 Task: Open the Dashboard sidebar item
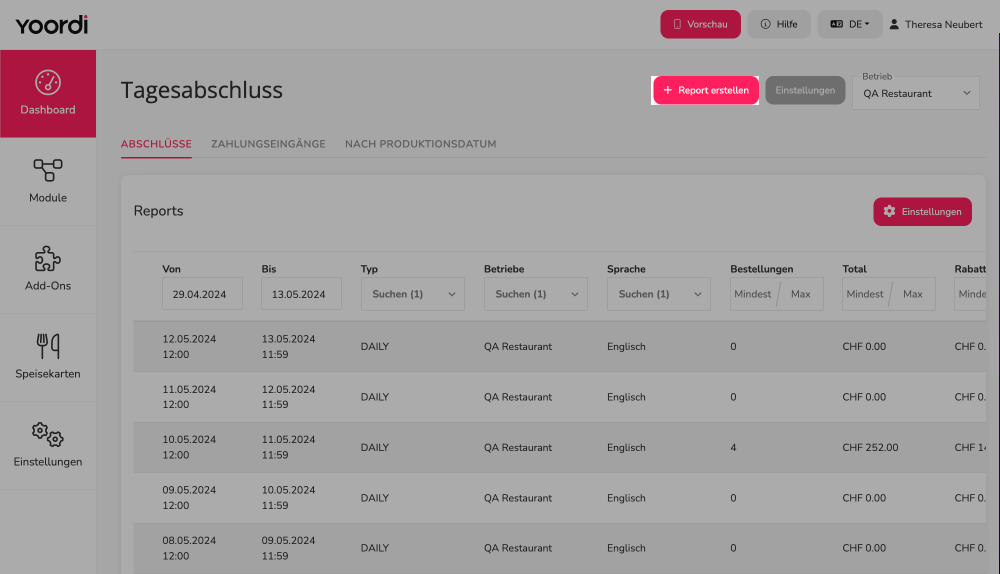pos(48,94)
